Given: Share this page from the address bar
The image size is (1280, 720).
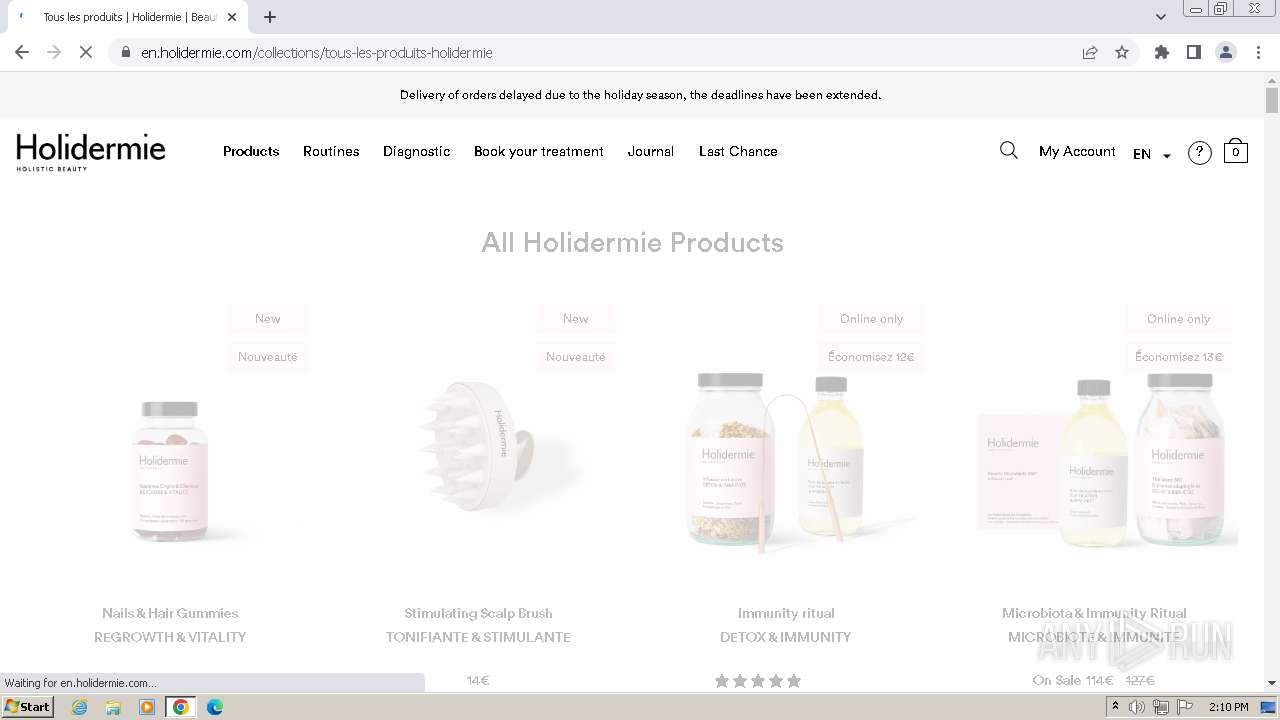Looking at the screenshot, I should [1090, 52].
